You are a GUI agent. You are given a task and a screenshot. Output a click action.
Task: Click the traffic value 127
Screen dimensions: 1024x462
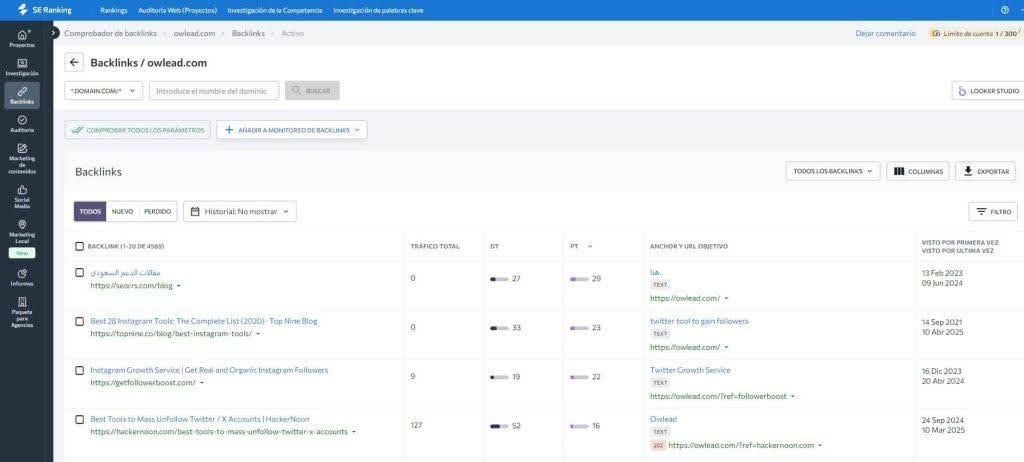tap(417, 425)
